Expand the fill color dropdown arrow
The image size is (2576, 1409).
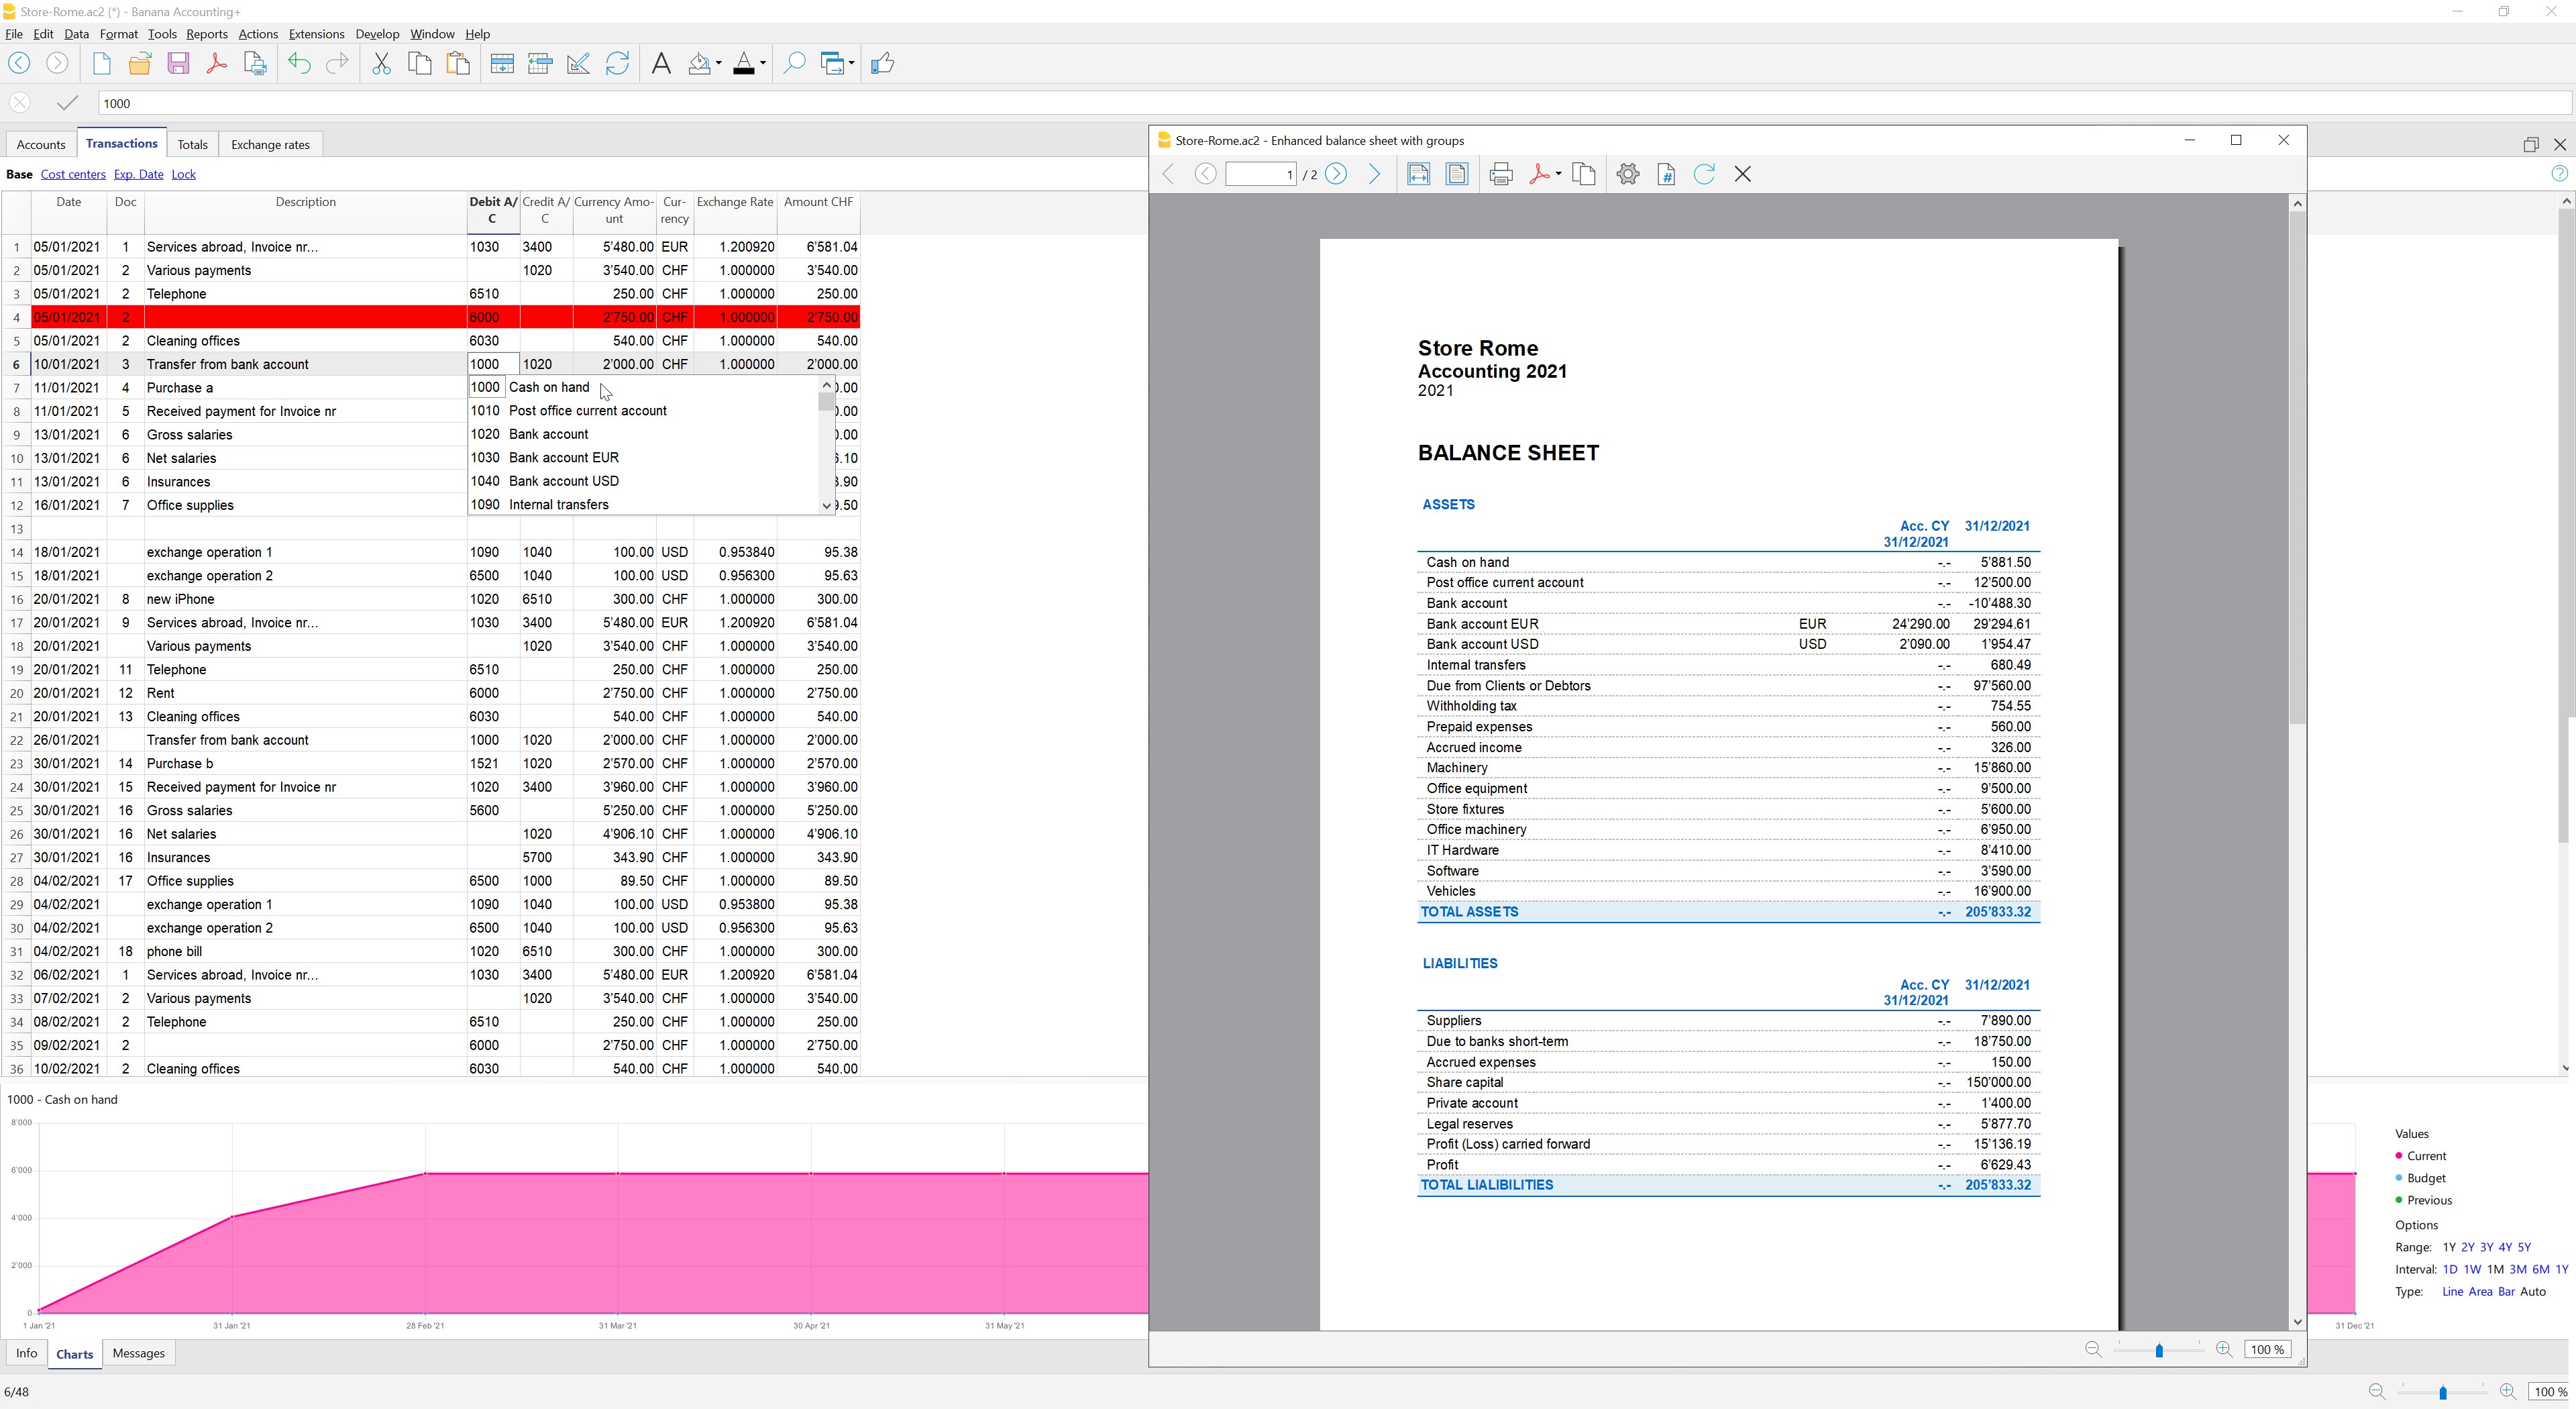pos(719,64)
